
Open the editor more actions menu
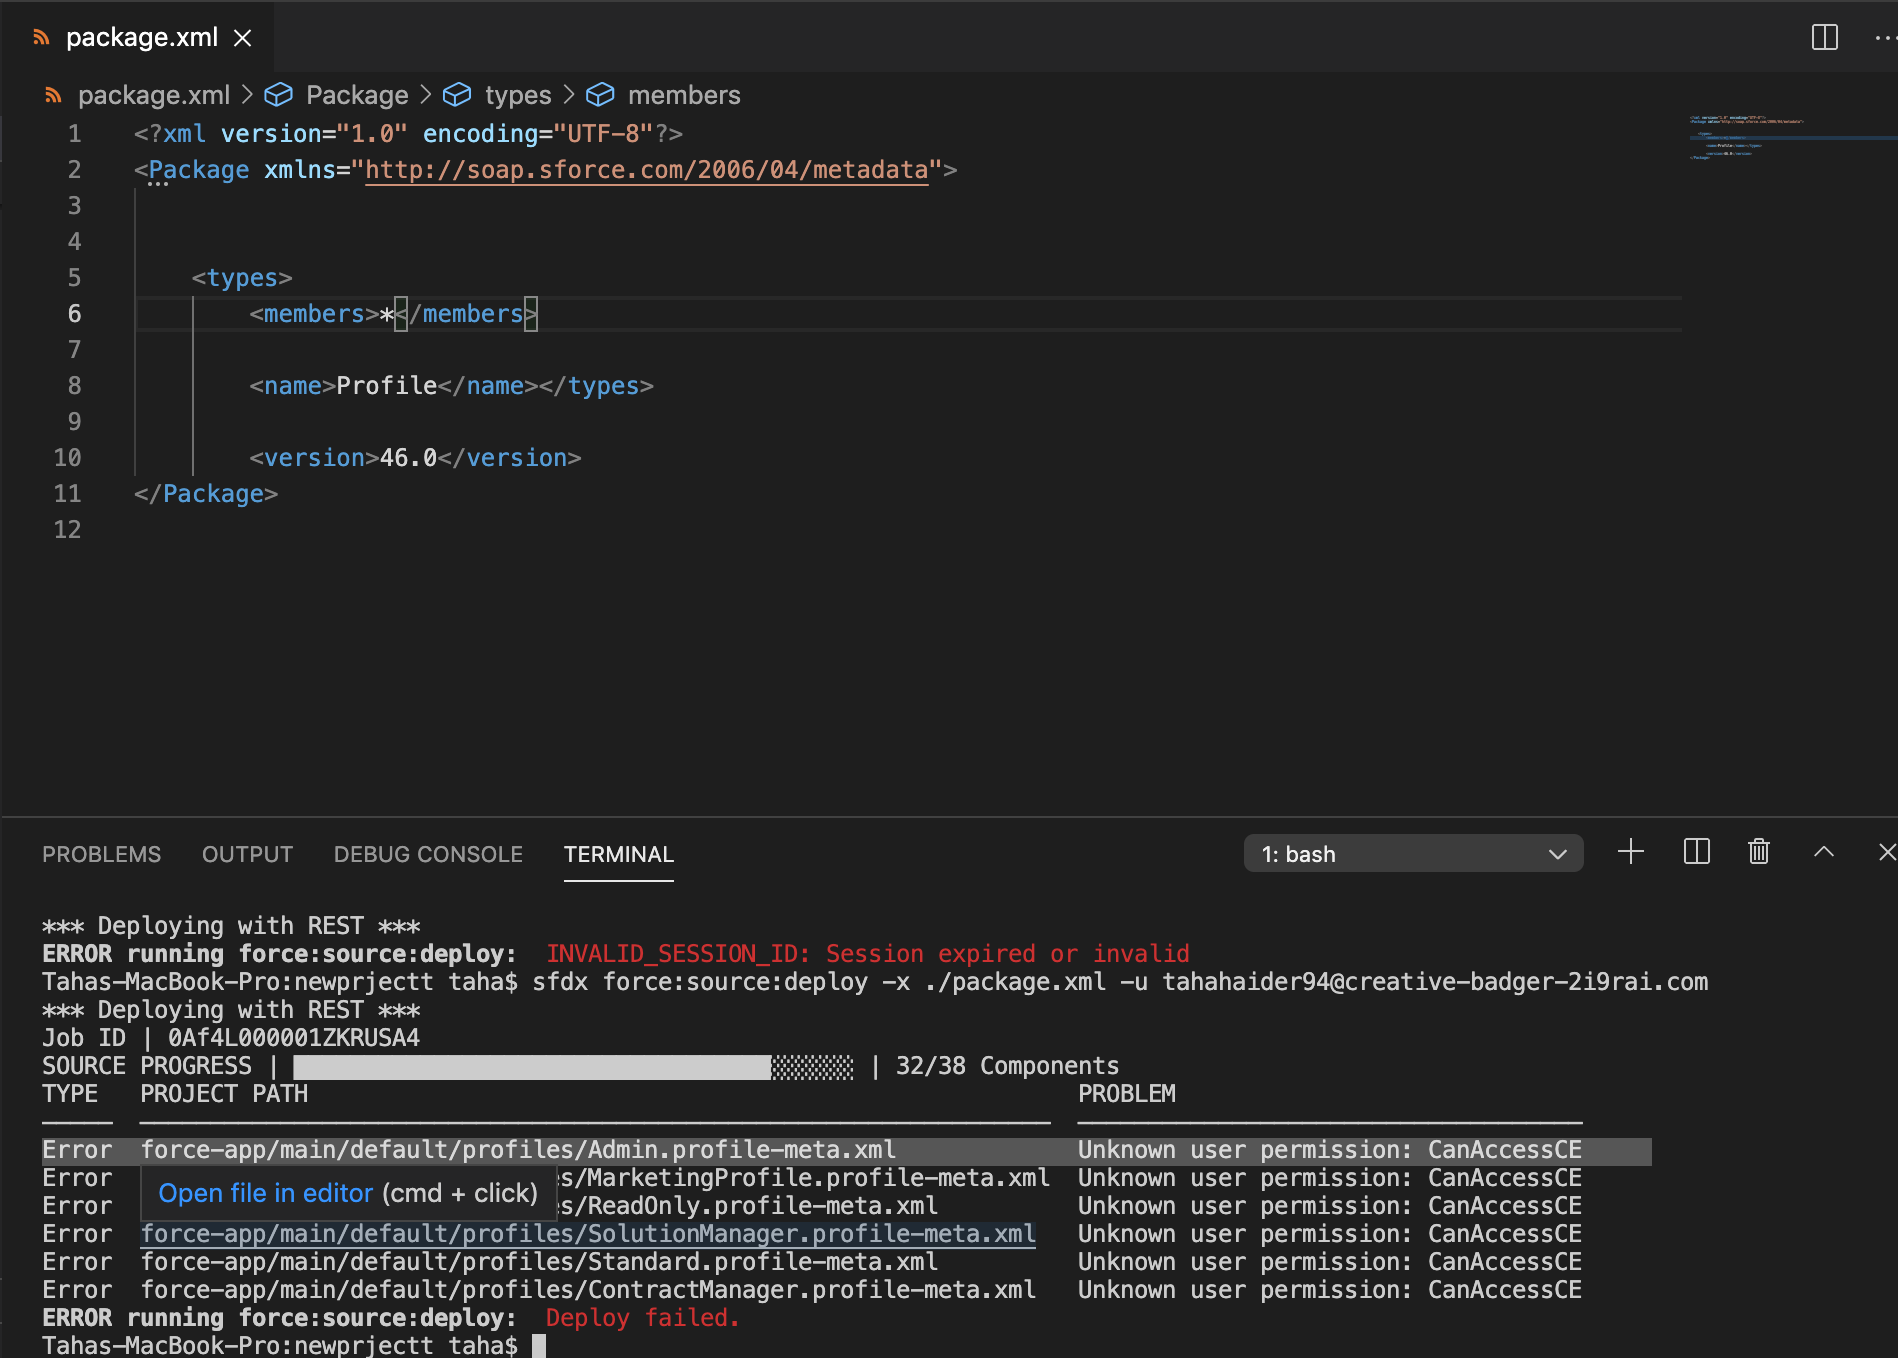(1884, 38)
